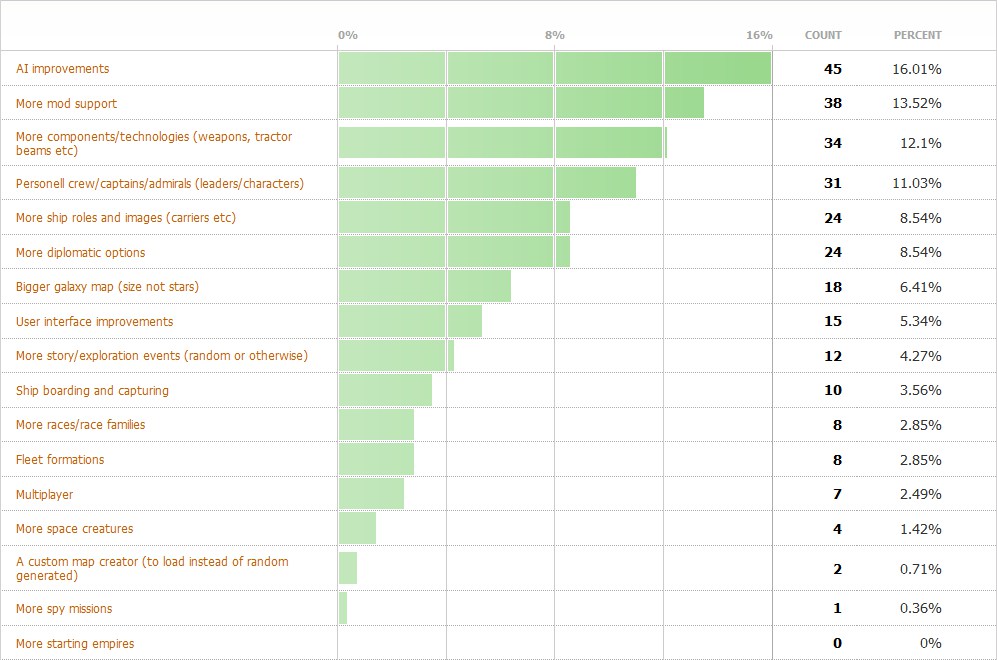Select 'More space creatures' label

(x=74, y=529)
